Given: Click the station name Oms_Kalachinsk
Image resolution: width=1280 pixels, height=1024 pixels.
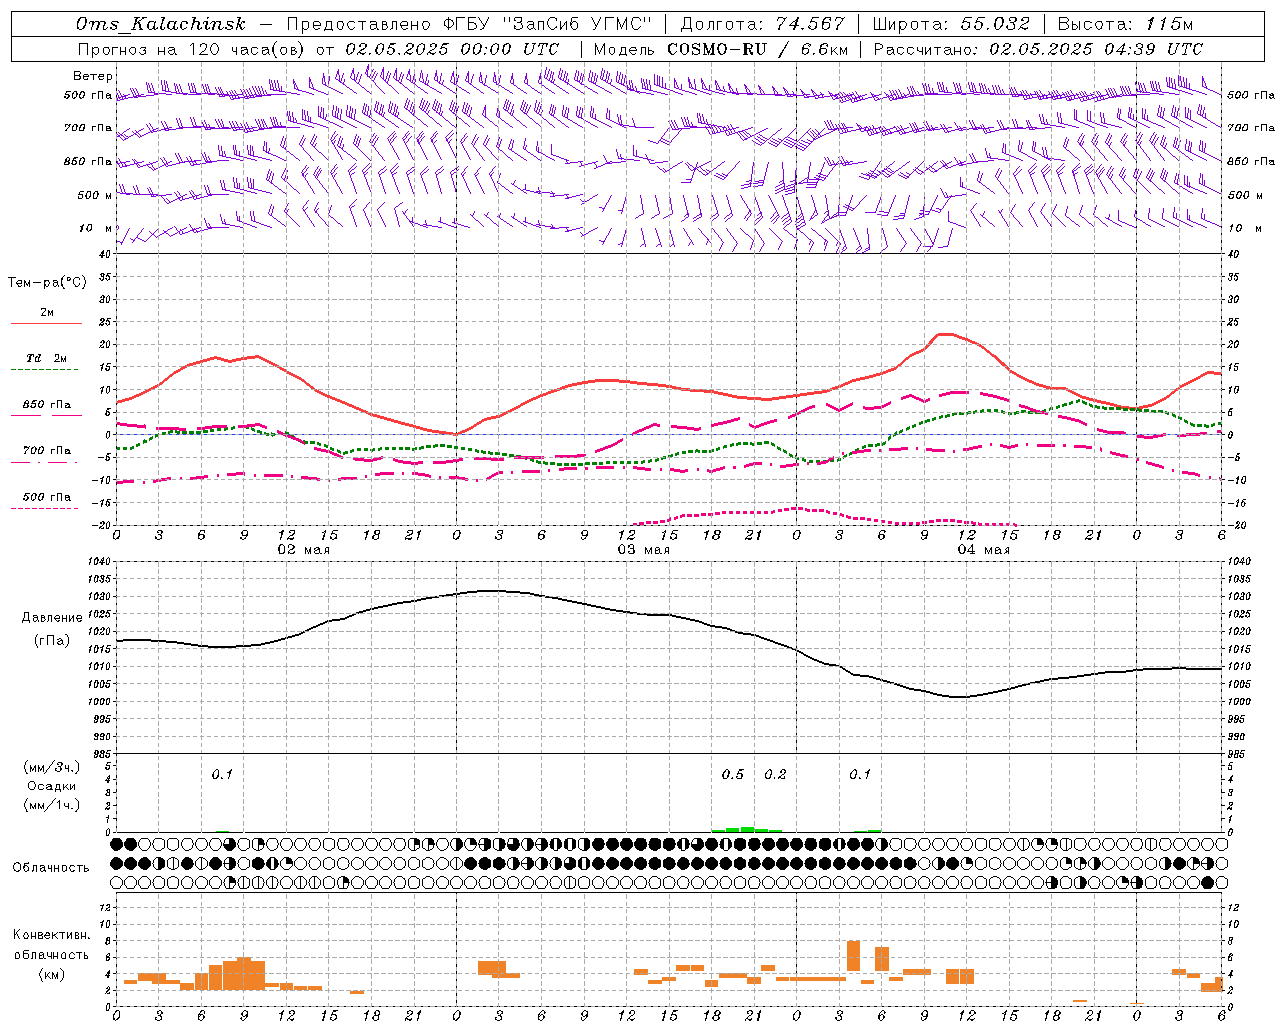Looking at the screenshot, I should (160, 24).
